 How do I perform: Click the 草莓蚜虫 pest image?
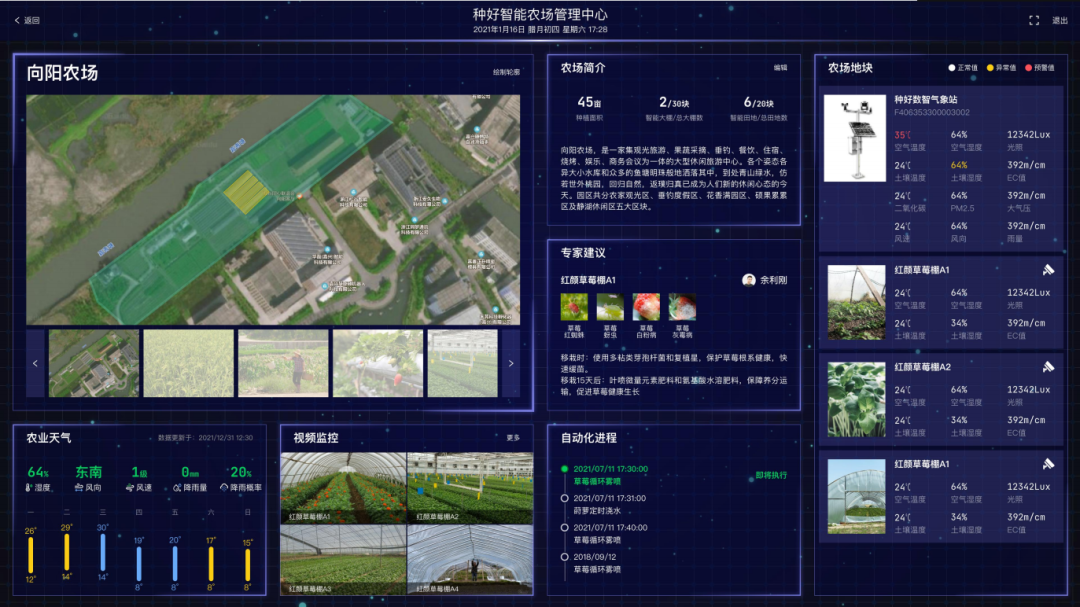point(610,307)
